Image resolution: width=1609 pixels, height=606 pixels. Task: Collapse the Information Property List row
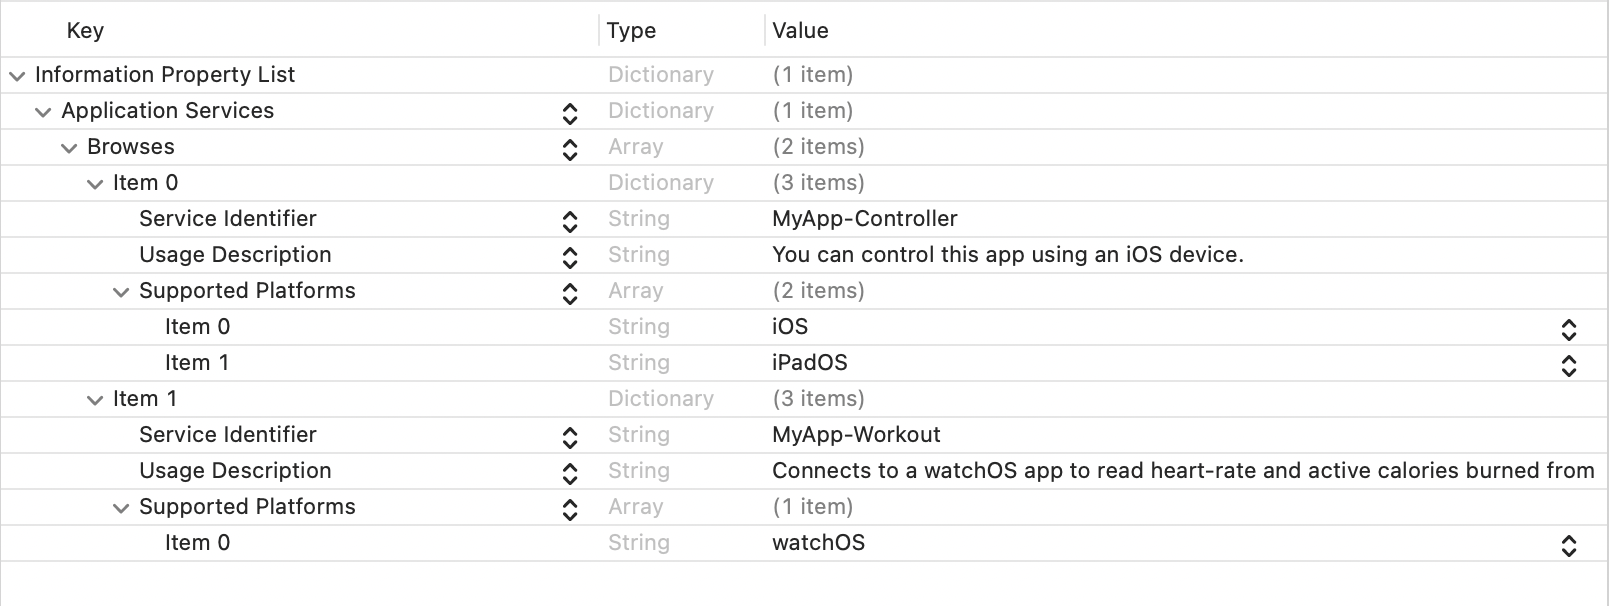click(x=16, y=75)
